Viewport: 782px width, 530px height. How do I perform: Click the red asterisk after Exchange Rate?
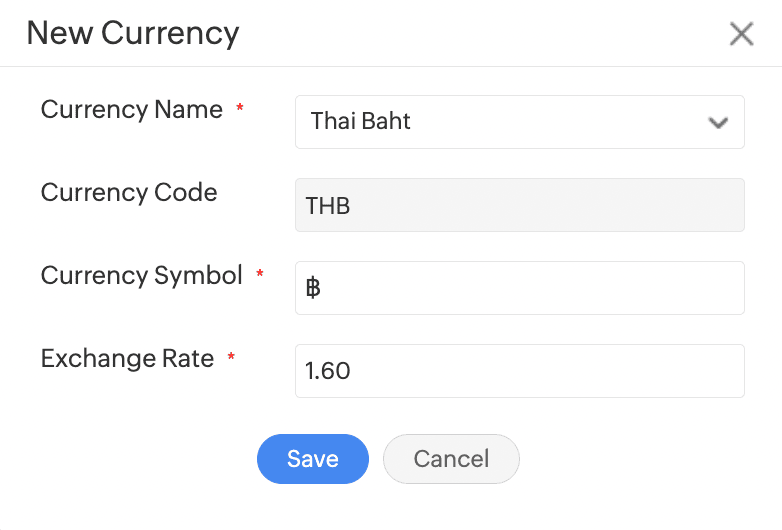coord(231,357)
